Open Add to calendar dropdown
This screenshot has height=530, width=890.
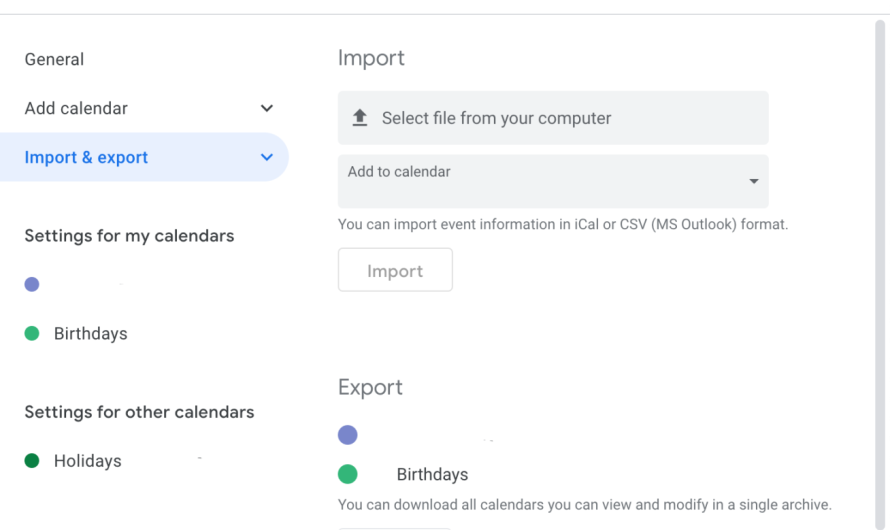point(553,182)
